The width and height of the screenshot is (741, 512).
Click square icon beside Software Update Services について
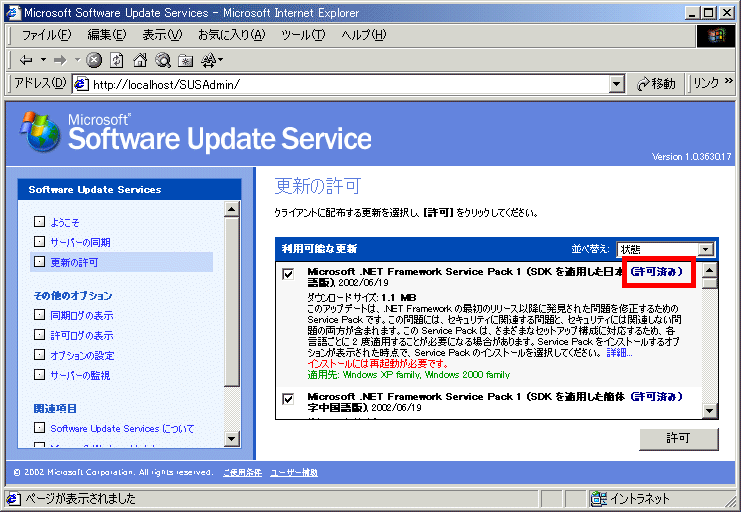point(39,427)
